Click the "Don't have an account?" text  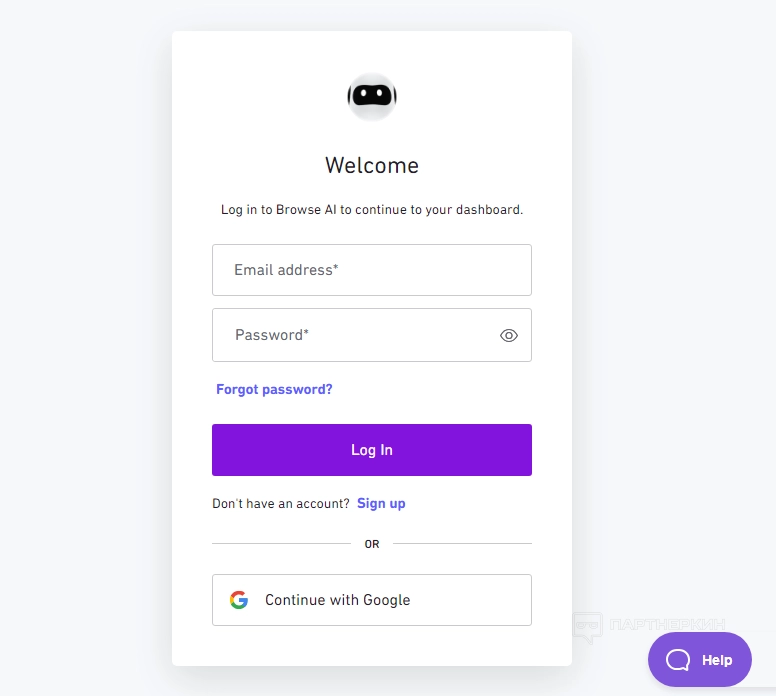point(281,503)
